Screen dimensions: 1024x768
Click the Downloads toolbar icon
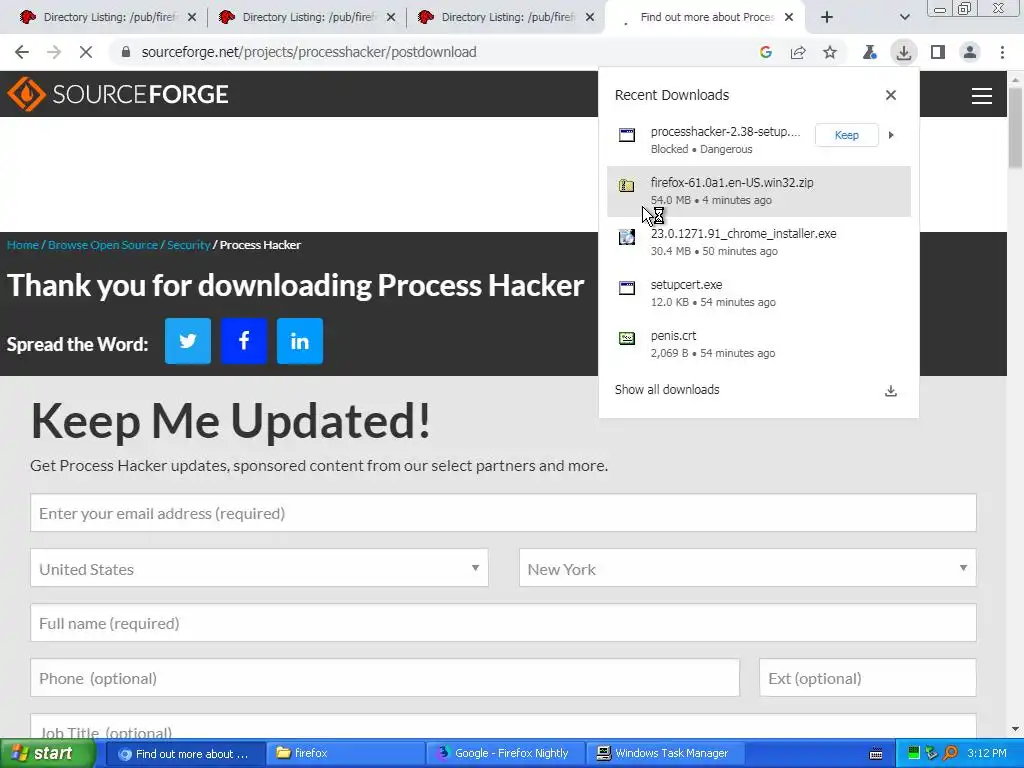tap(904, 52)
